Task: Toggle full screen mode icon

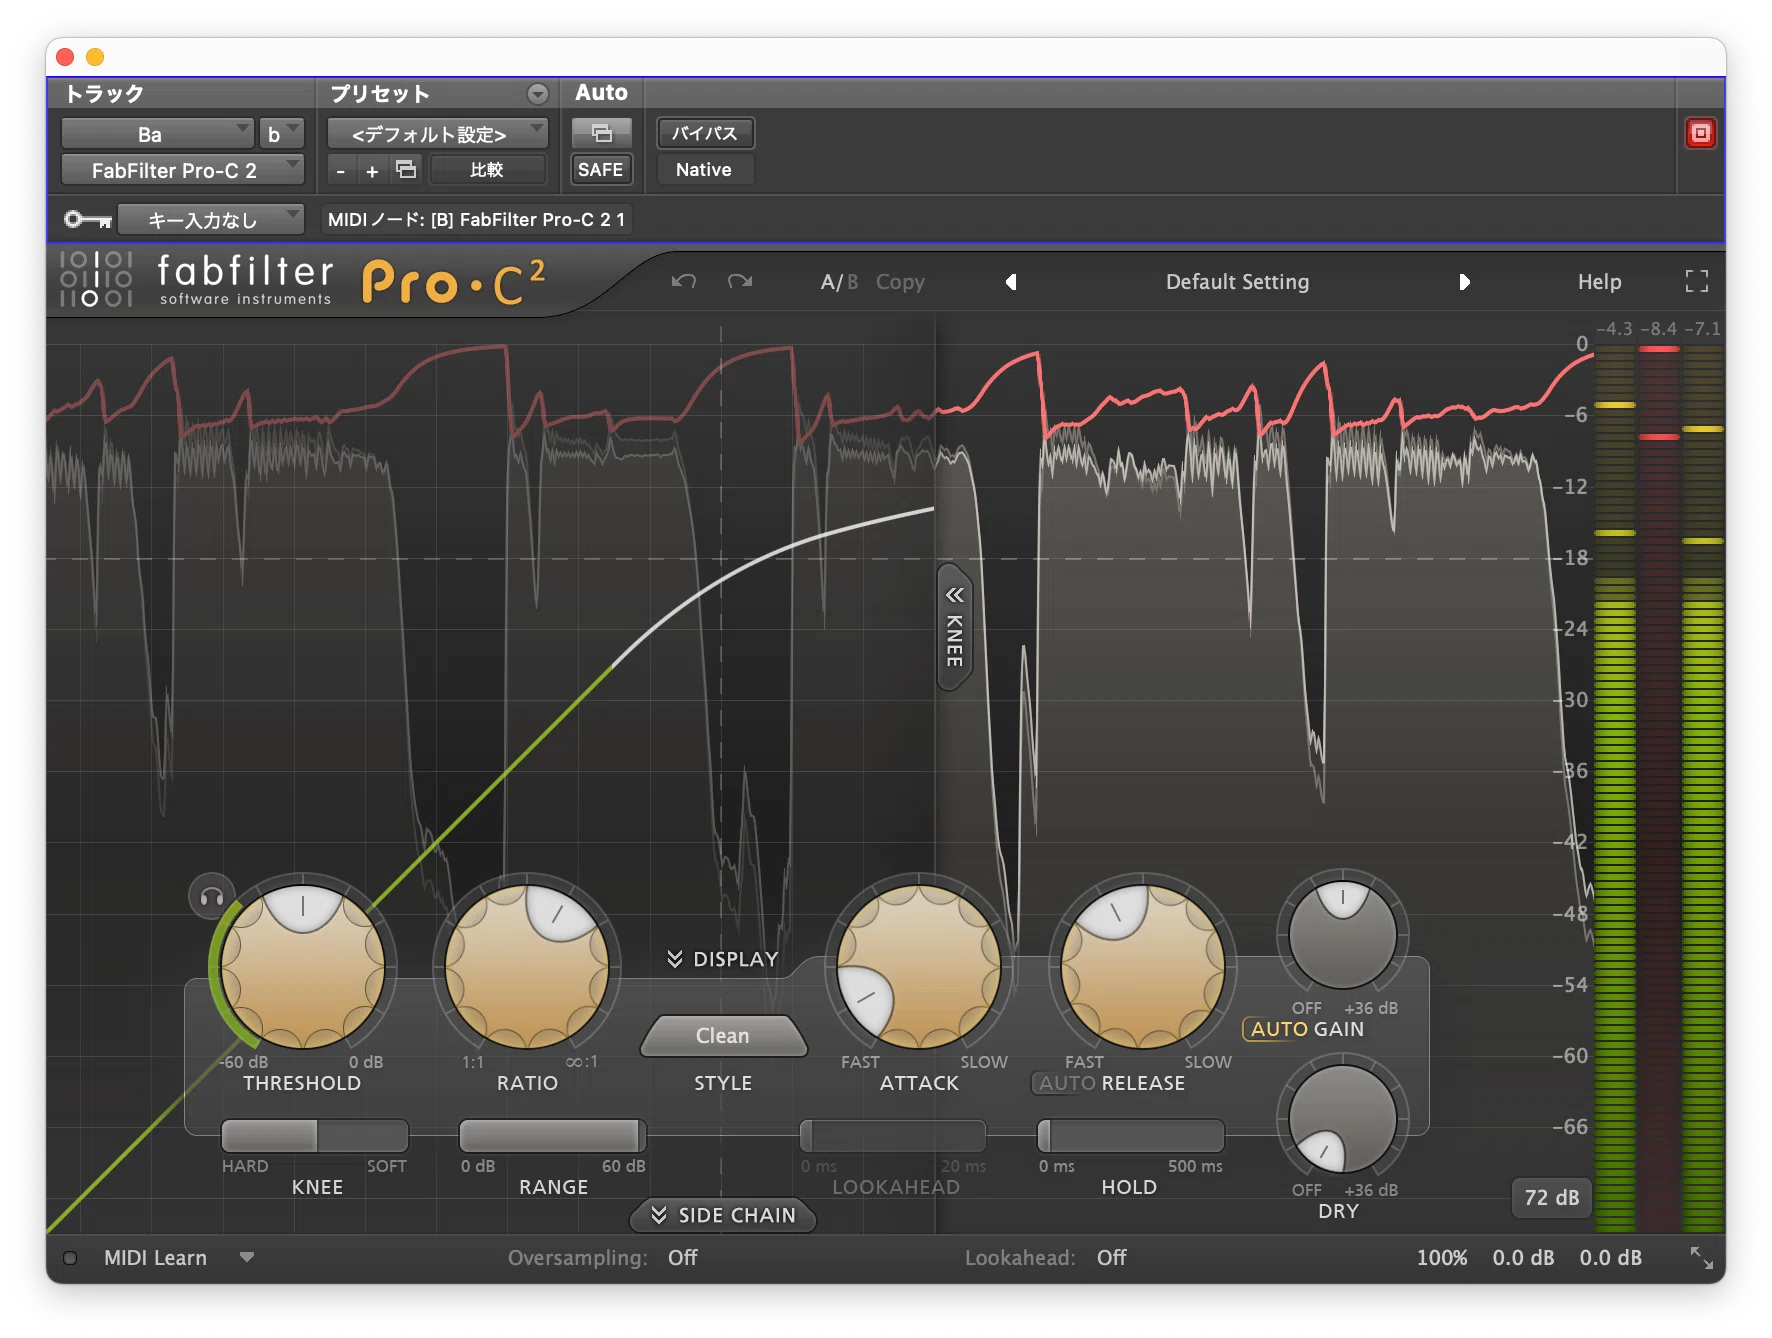Action: [x=1696, y=282]
